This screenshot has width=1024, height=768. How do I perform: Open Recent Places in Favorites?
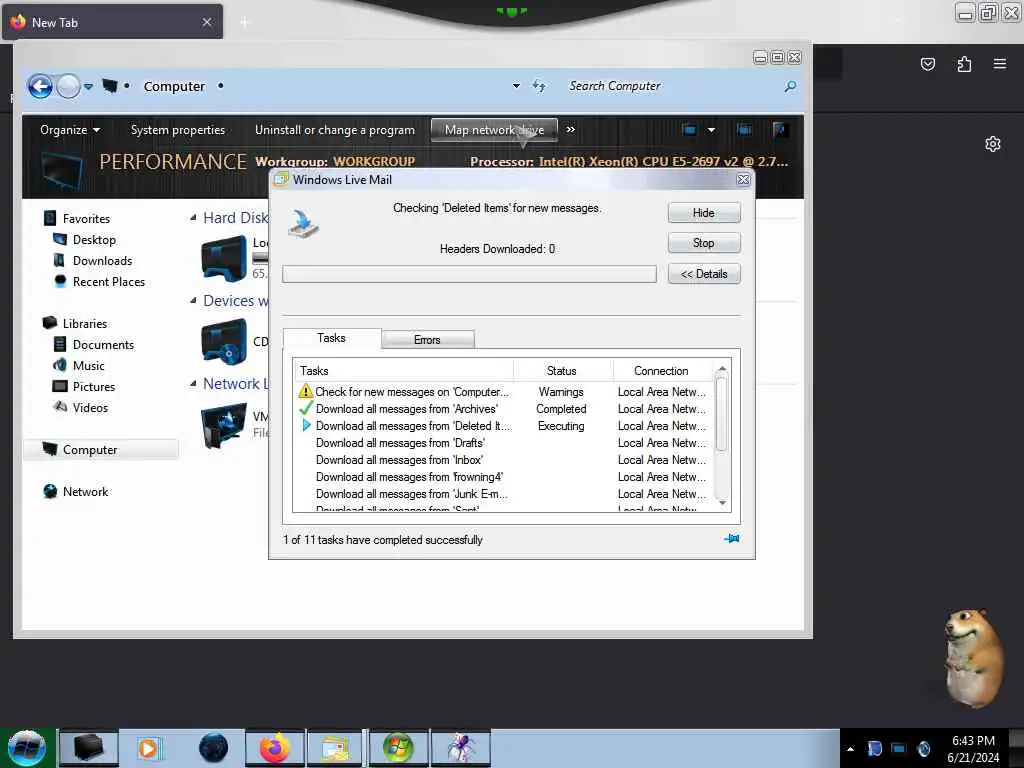pyautogui.click(x=108, y=281)
